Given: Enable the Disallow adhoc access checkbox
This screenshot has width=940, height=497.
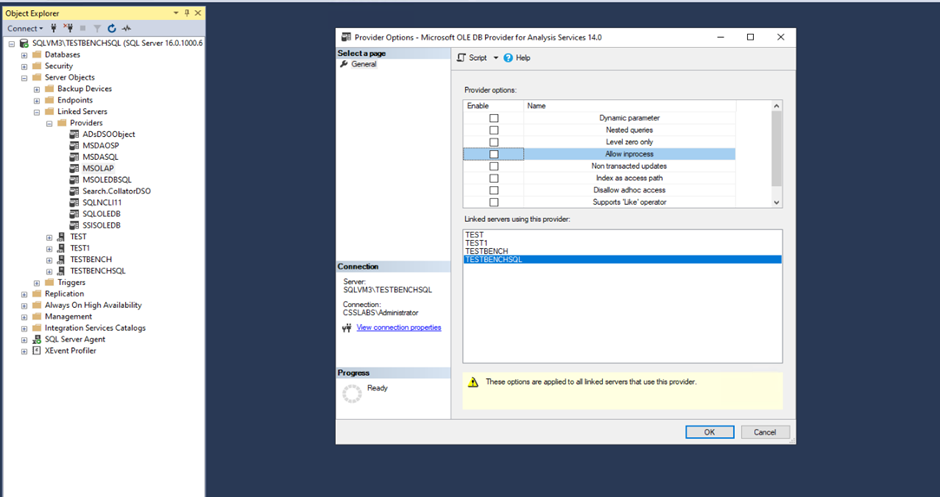Looking at the screenshot, I should point(494,190).
